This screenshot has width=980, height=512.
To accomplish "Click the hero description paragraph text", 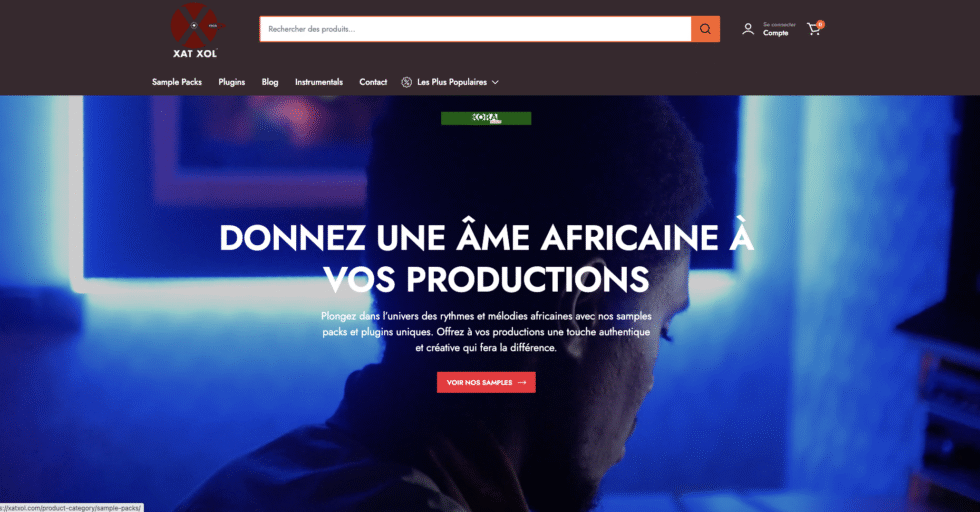I will pyautogui.click(x=486, y=332).
